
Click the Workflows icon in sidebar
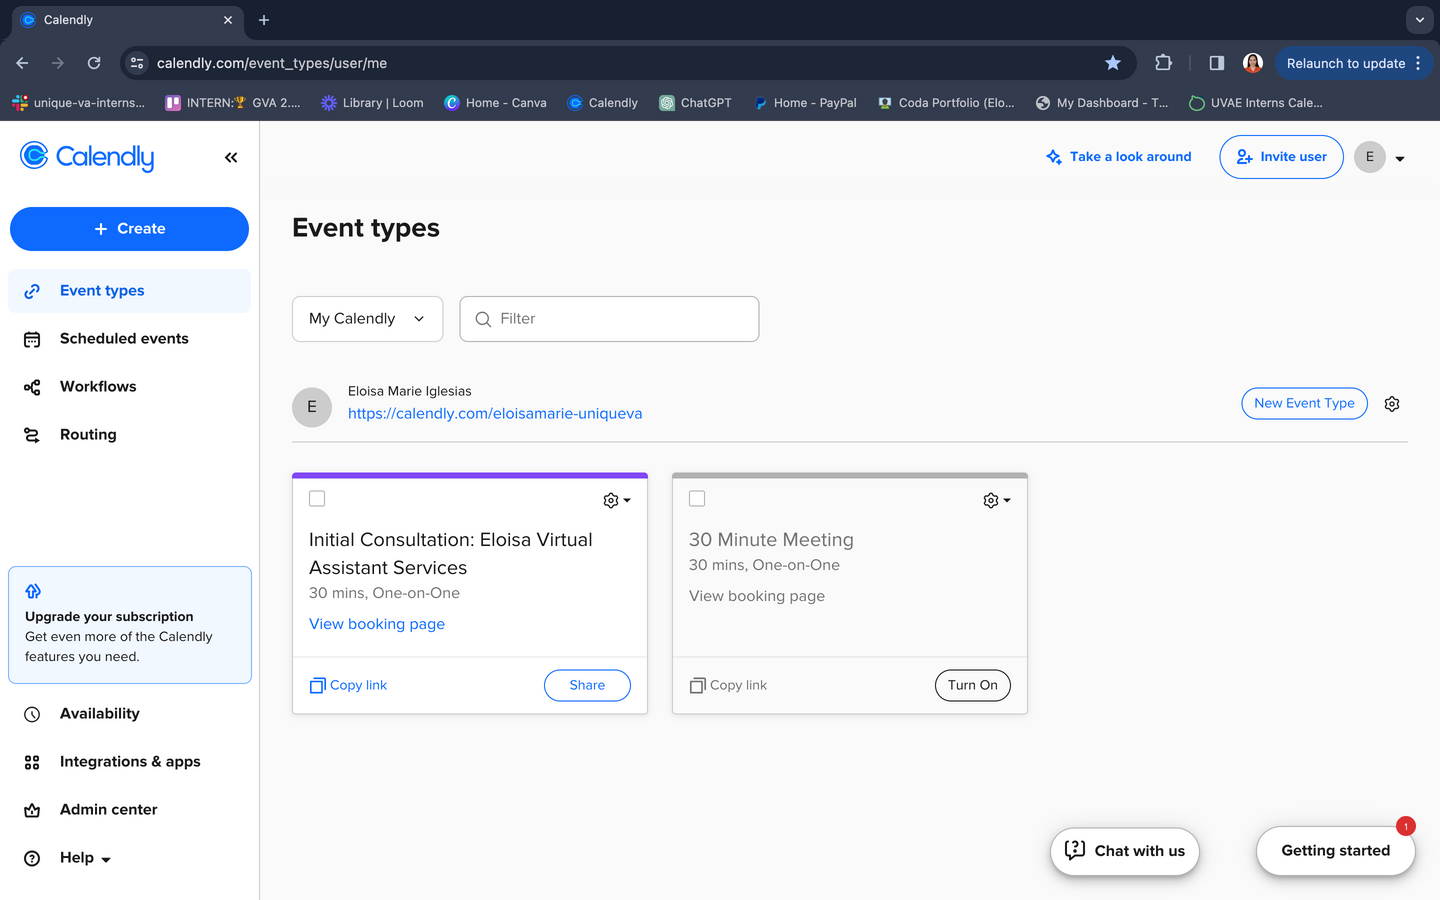click(32, 387)
